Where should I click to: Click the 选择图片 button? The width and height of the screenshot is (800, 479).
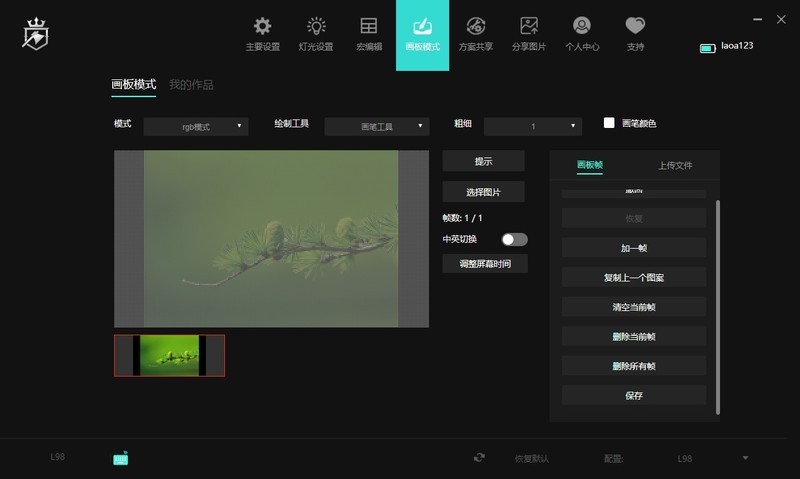coord(483,192)
